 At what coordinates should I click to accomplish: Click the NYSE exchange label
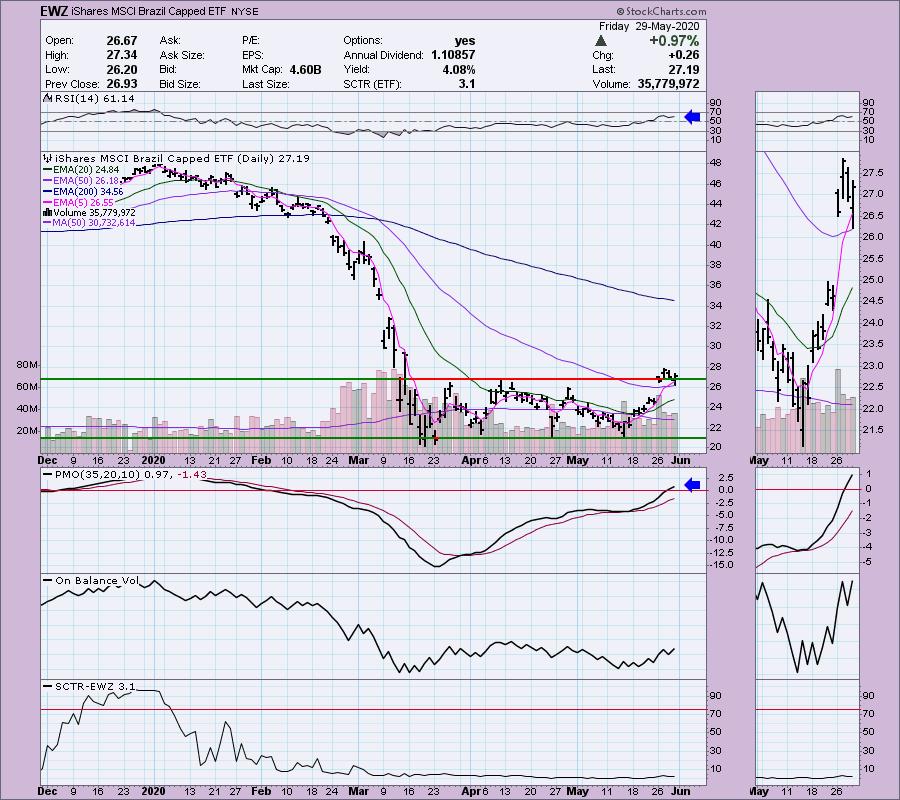pyautogui.click(x=245, y=11)
